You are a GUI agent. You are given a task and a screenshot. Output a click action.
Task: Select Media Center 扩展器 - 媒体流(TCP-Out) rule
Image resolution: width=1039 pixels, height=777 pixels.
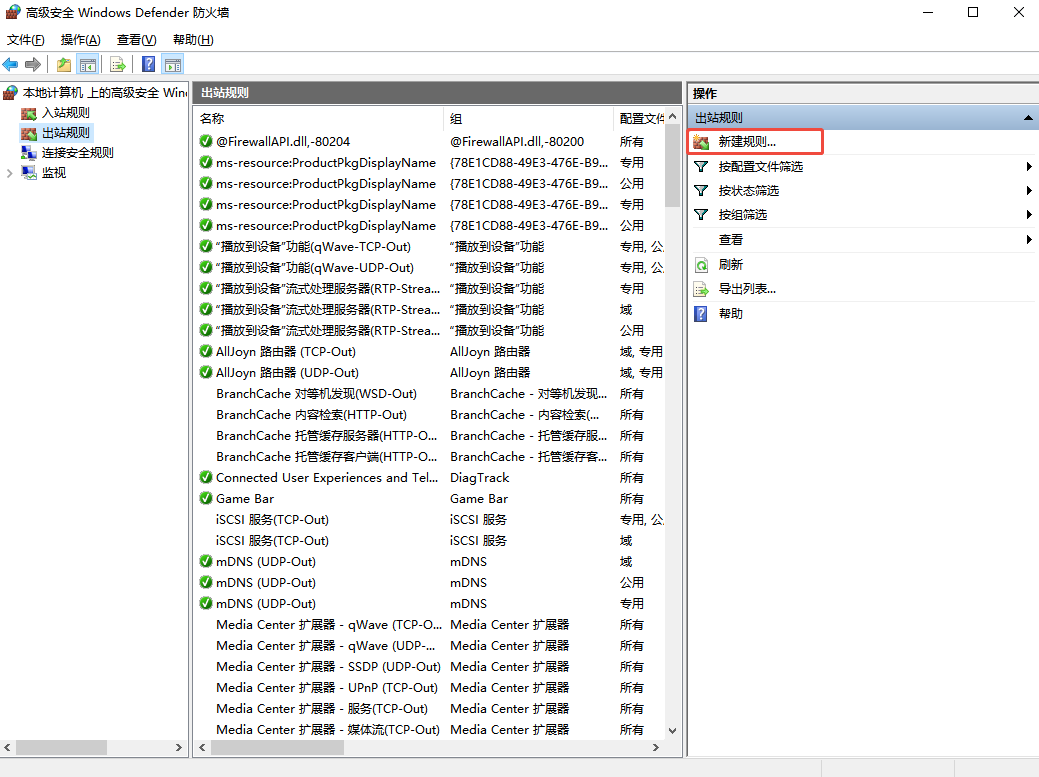[x=327, y=729]
